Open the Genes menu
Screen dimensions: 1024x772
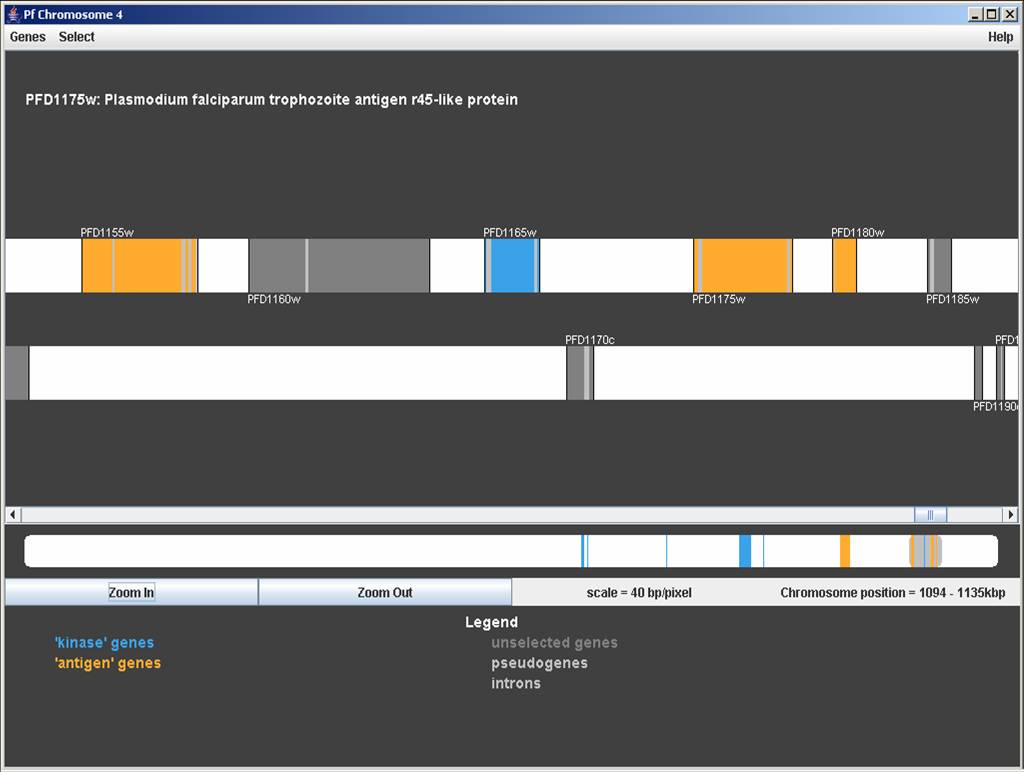pos(28,37)
